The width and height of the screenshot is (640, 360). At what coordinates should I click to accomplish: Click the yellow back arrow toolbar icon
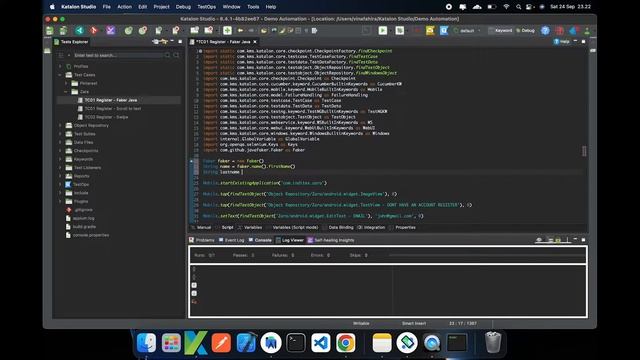(x=240, y=31)
